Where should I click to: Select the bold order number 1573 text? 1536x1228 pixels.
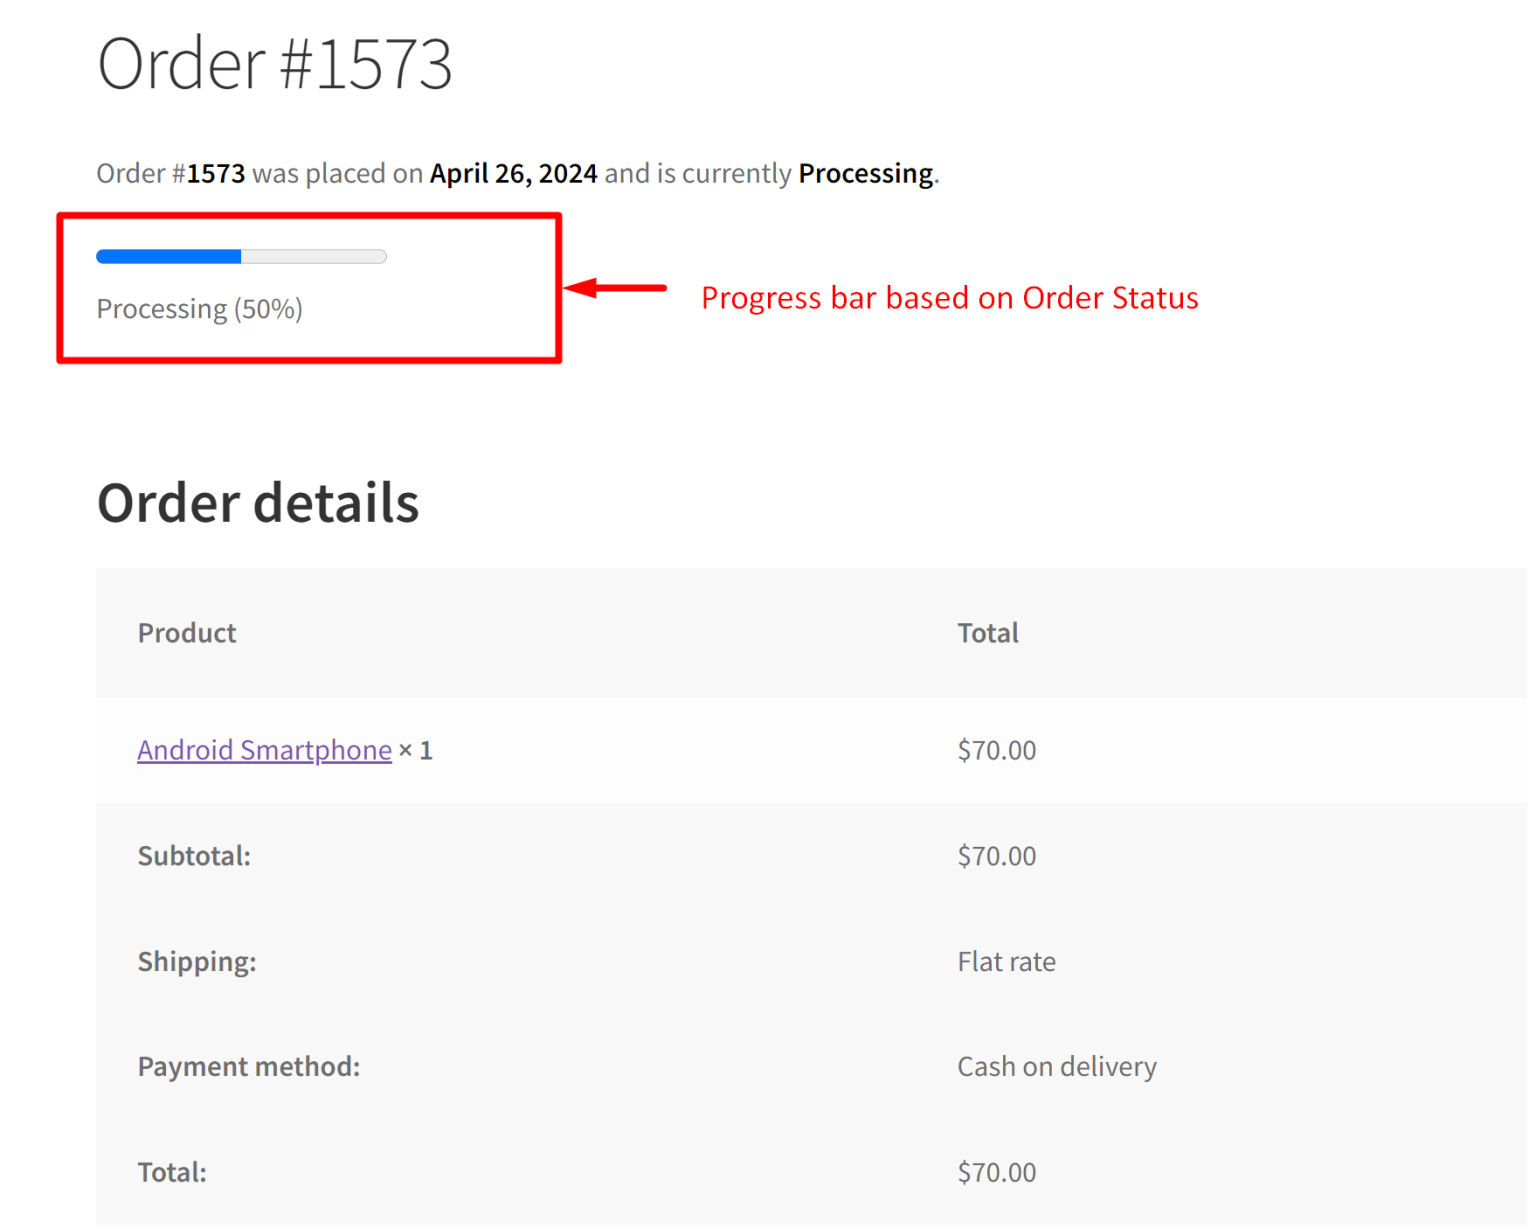click(x=216, y=172)
